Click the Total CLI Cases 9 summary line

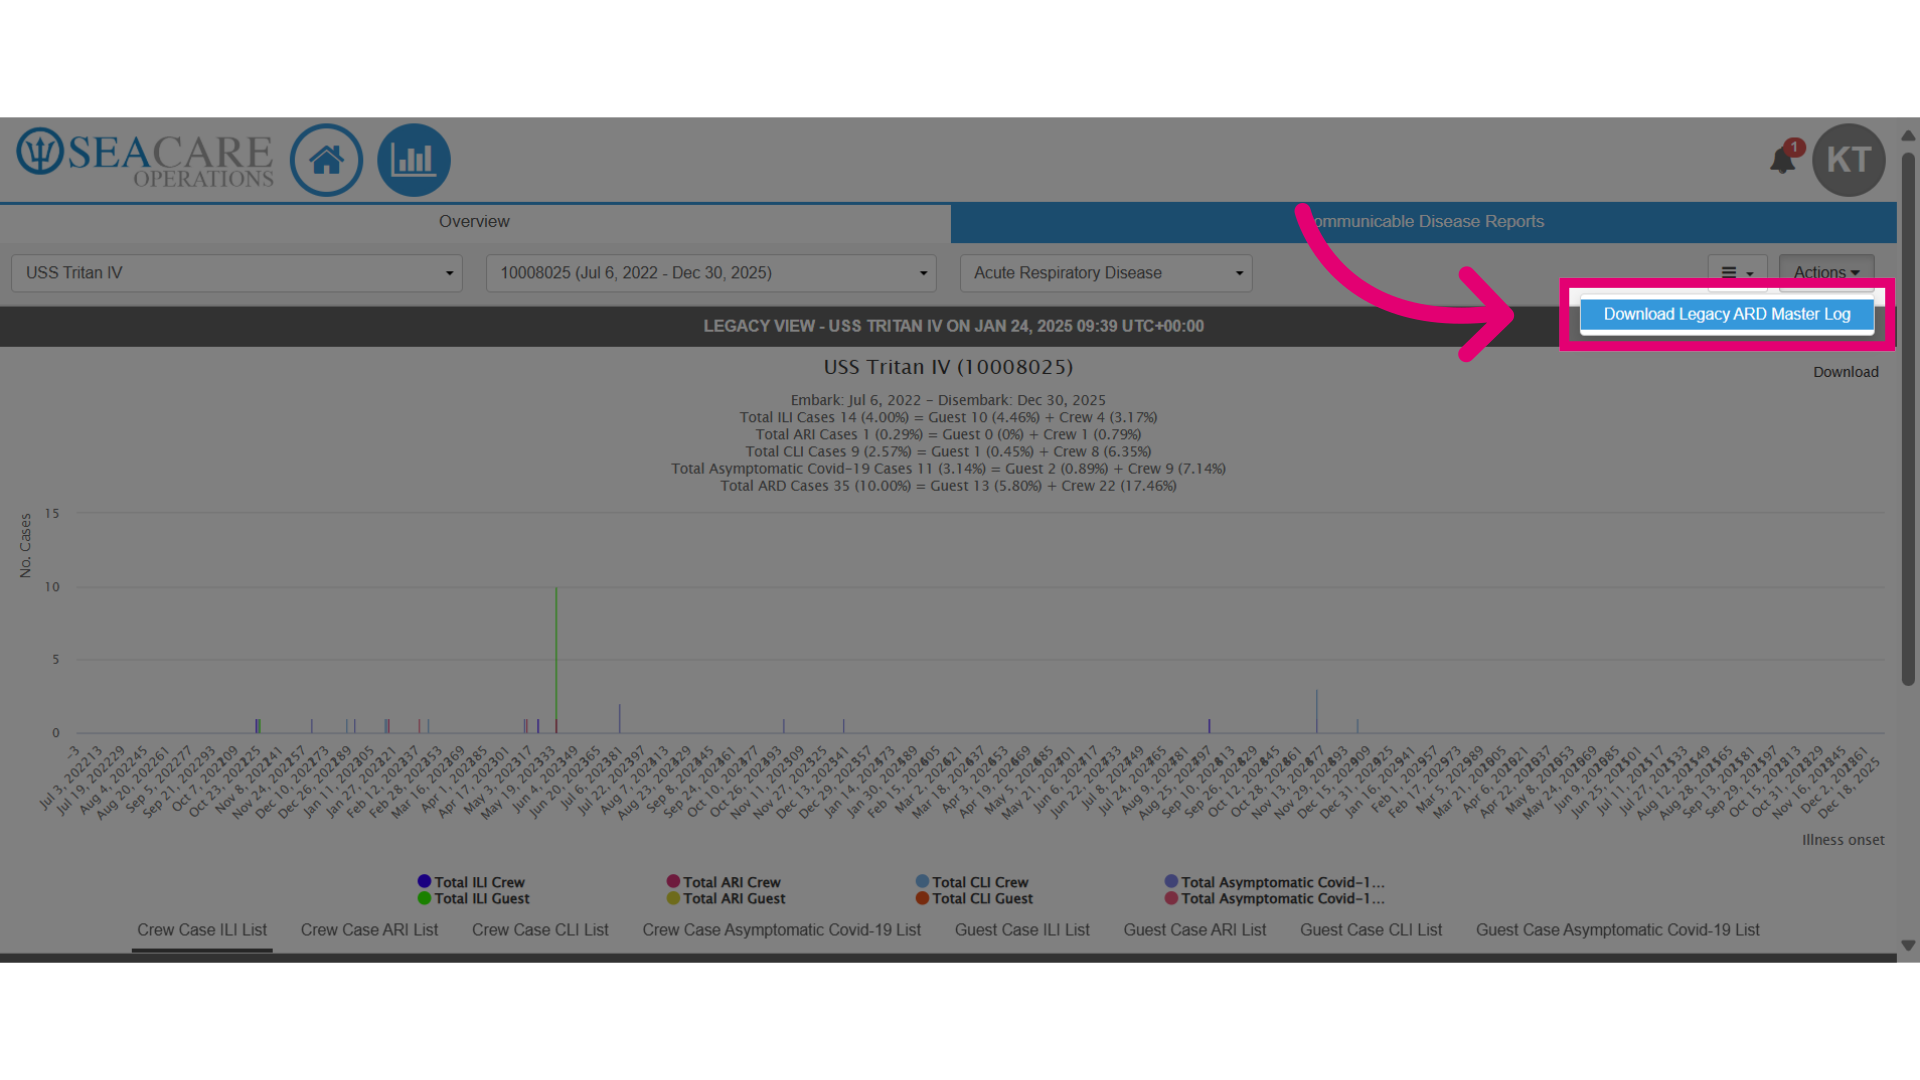click(948, 451)
